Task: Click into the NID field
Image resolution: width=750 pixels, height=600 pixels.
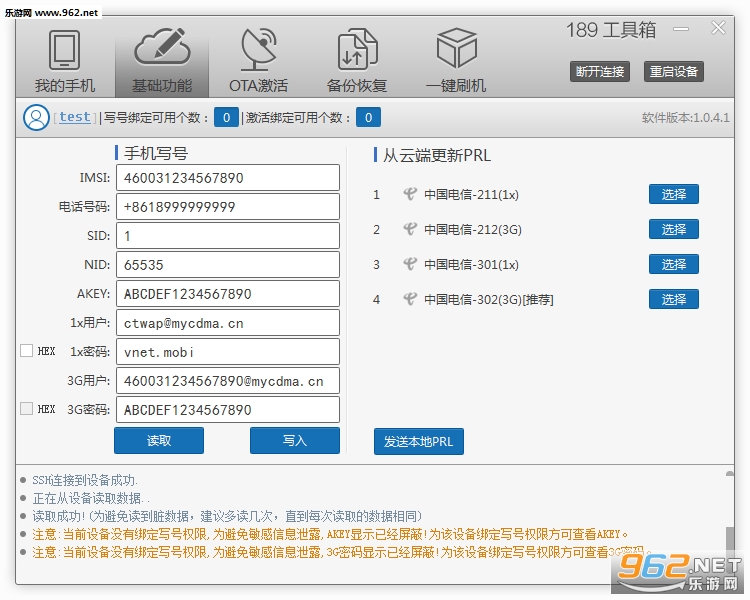Action: (x=228, y=265)
